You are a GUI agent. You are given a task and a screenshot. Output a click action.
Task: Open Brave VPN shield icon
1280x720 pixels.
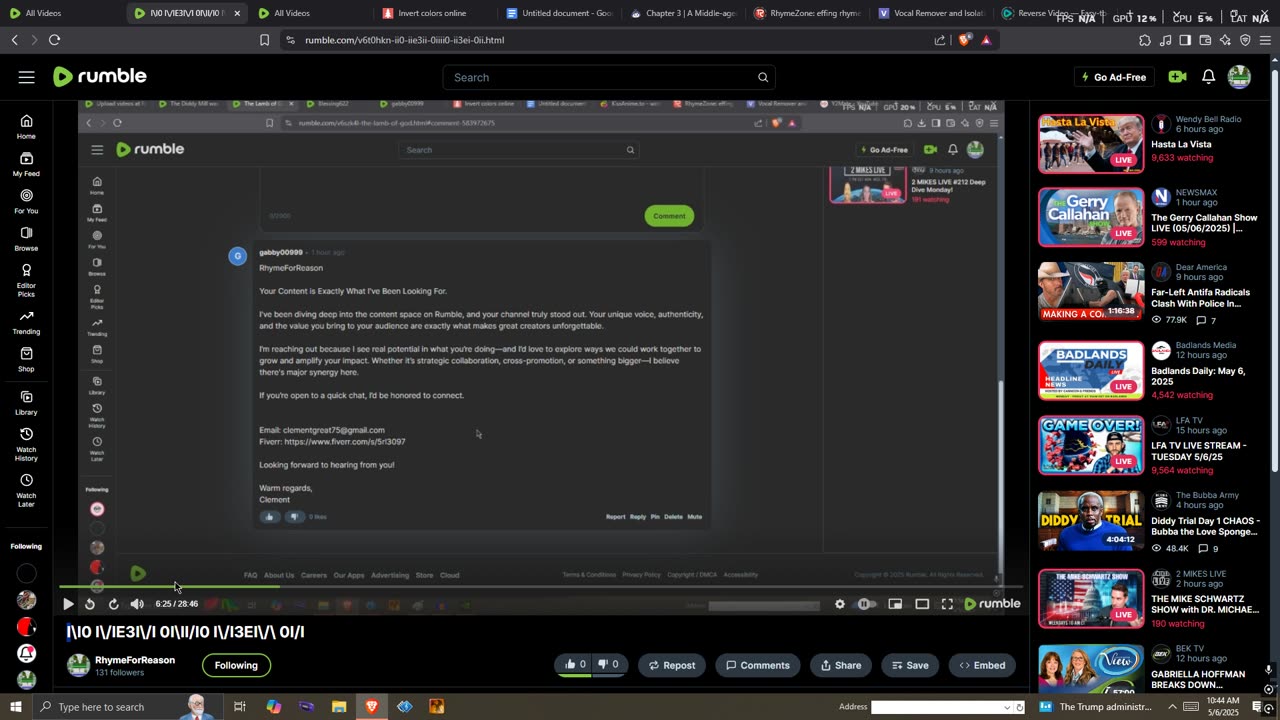click(x=1245, y=40)
